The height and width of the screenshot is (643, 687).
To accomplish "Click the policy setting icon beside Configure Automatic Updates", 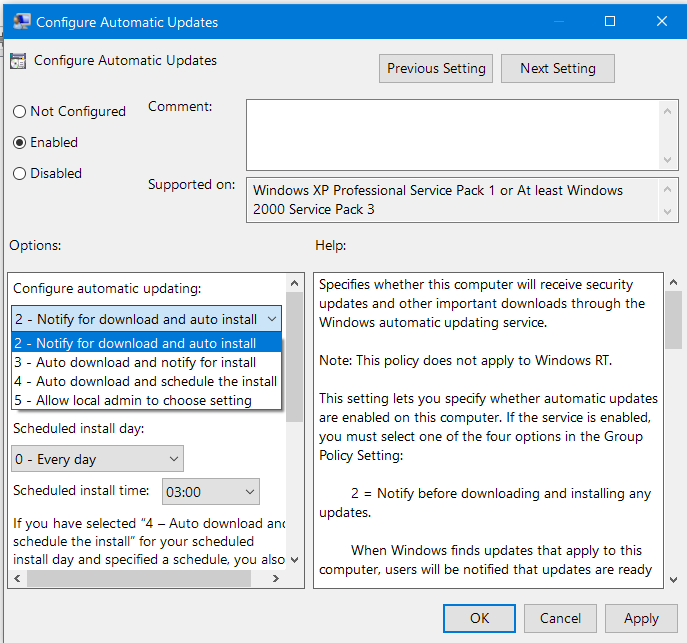I will click(18, 61).
